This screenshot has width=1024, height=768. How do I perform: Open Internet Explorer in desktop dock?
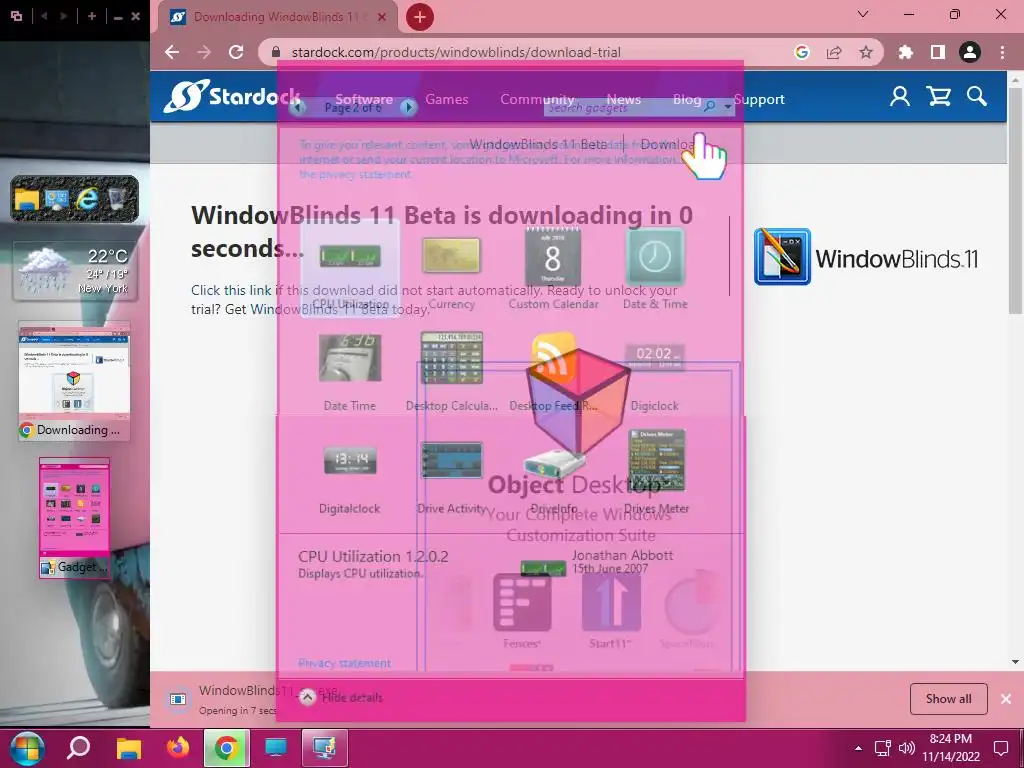click(x=87, y=199)
